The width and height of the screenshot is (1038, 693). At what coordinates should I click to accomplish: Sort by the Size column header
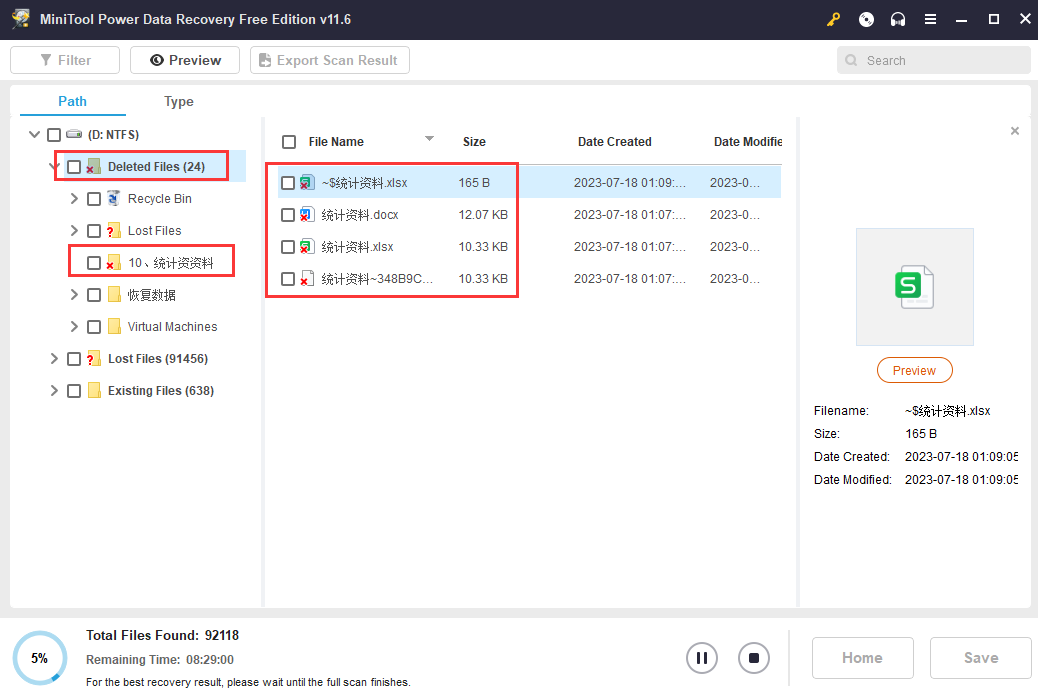point(474,142)
